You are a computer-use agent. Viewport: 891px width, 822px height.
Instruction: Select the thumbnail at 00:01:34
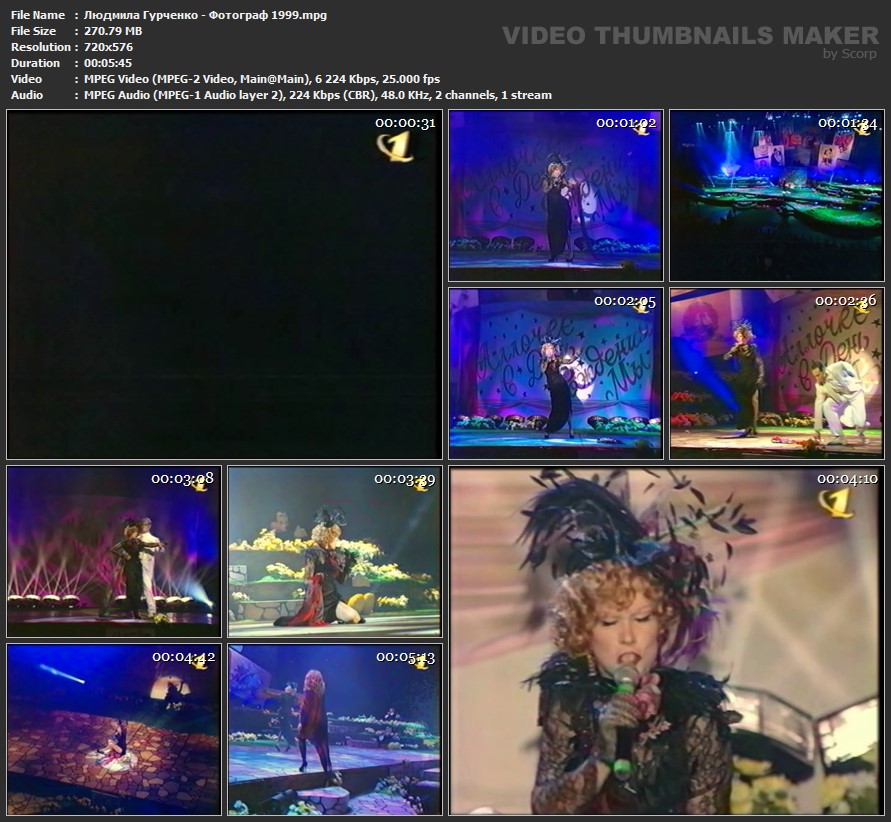pos(777,195)
